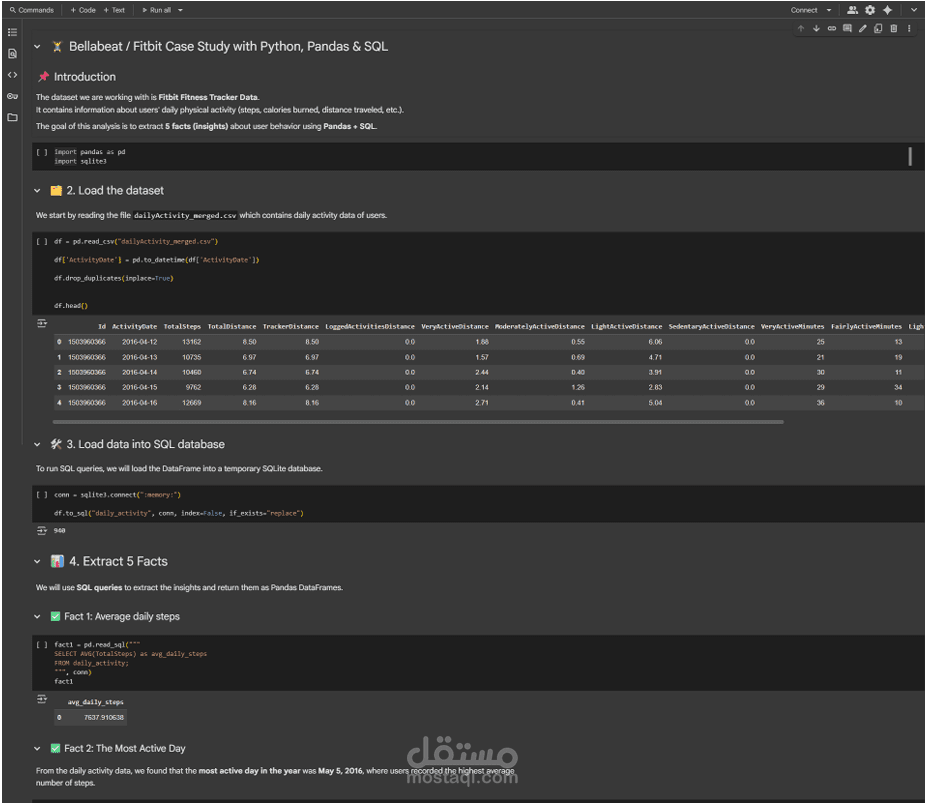
Task: Collapse the Bellabeat / Fitbit Case Study section
Action: (x=37, y=47)
